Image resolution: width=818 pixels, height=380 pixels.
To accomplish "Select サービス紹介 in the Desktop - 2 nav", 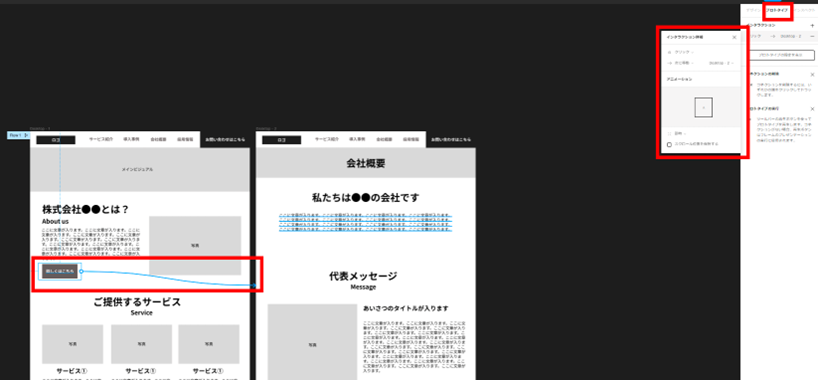I will coord(327,139).
